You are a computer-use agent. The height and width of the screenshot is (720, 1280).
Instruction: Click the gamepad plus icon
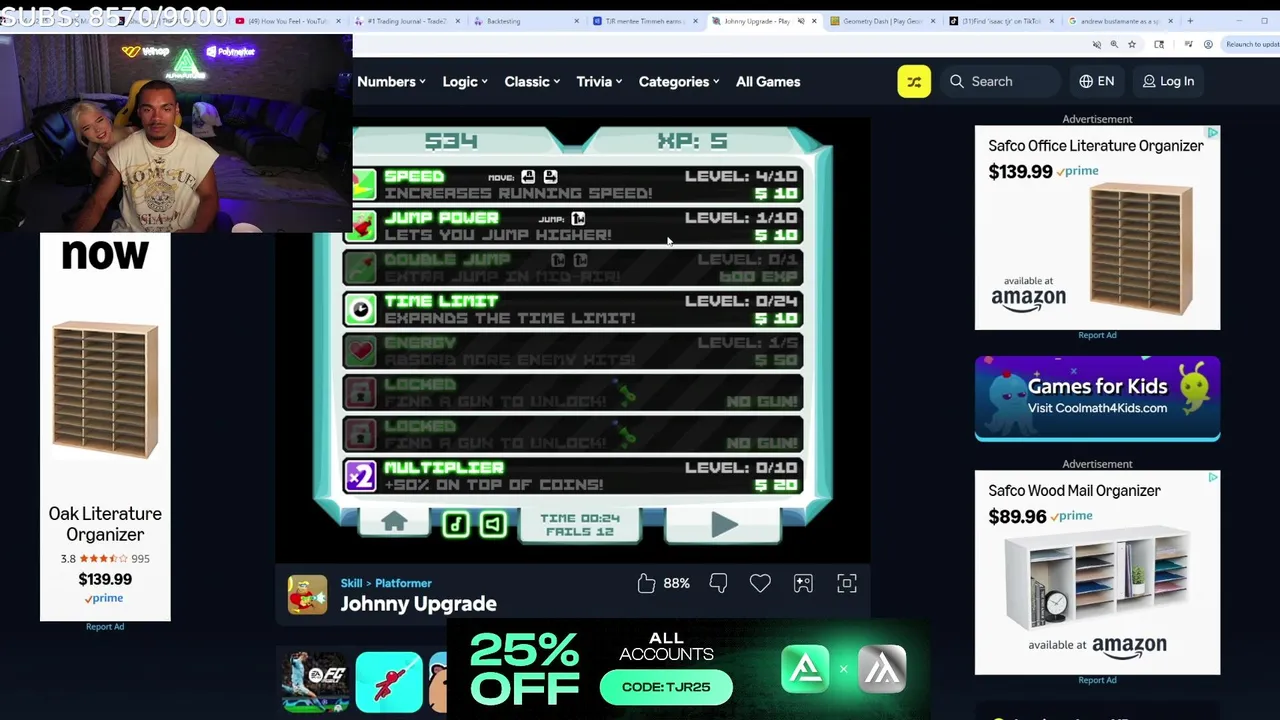tap(803, 583)
